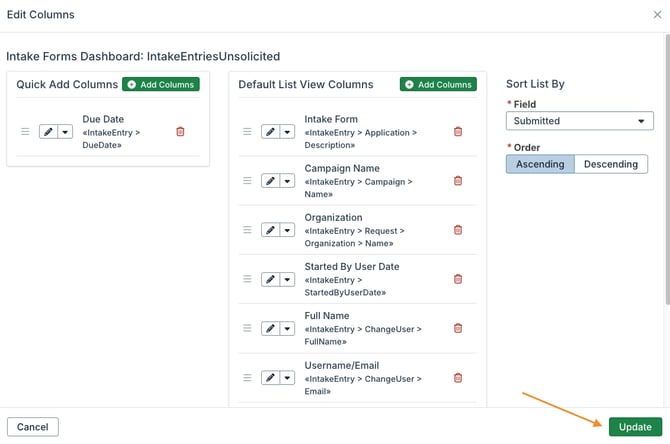This screenshot has width=670, height=444.
Task: Click the trash icon for Intake Form
Action: tap(458, 131)
